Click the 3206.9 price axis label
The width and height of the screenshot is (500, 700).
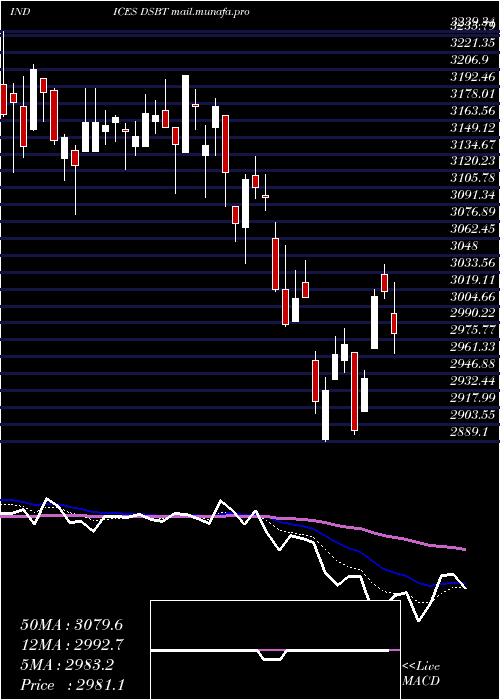[x=470, y=60]
